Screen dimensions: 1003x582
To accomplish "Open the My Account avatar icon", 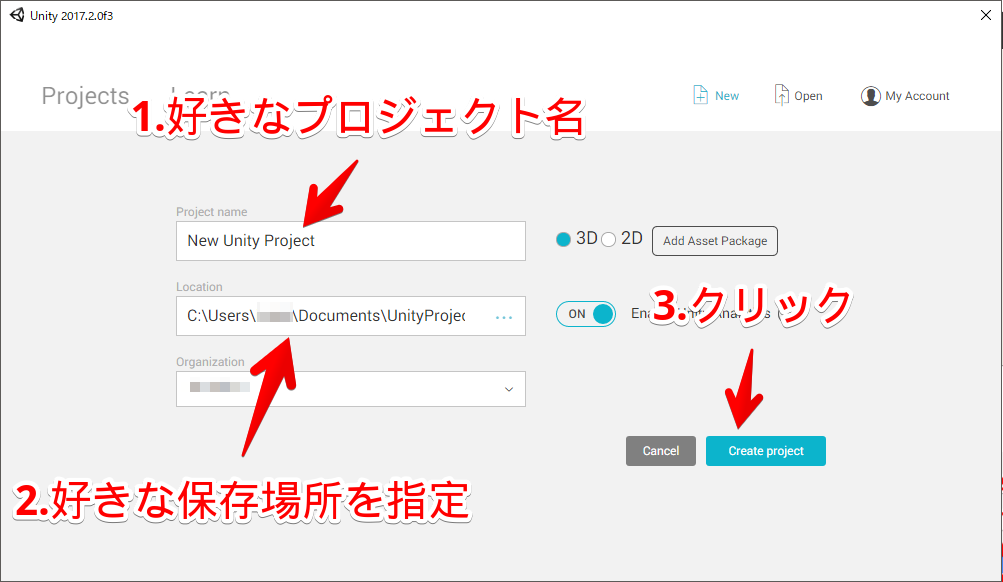I will (x=870, y=96).
